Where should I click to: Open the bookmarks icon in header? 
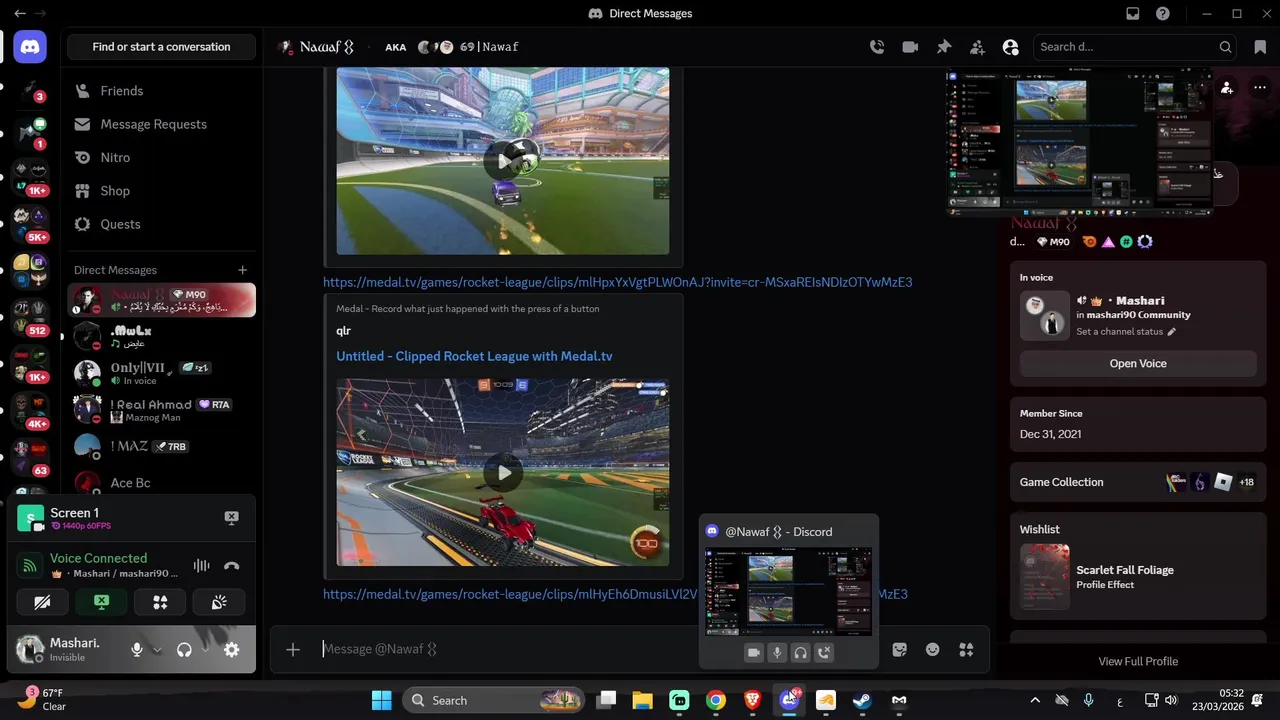pyautogui.click(x=1259, y=47)
